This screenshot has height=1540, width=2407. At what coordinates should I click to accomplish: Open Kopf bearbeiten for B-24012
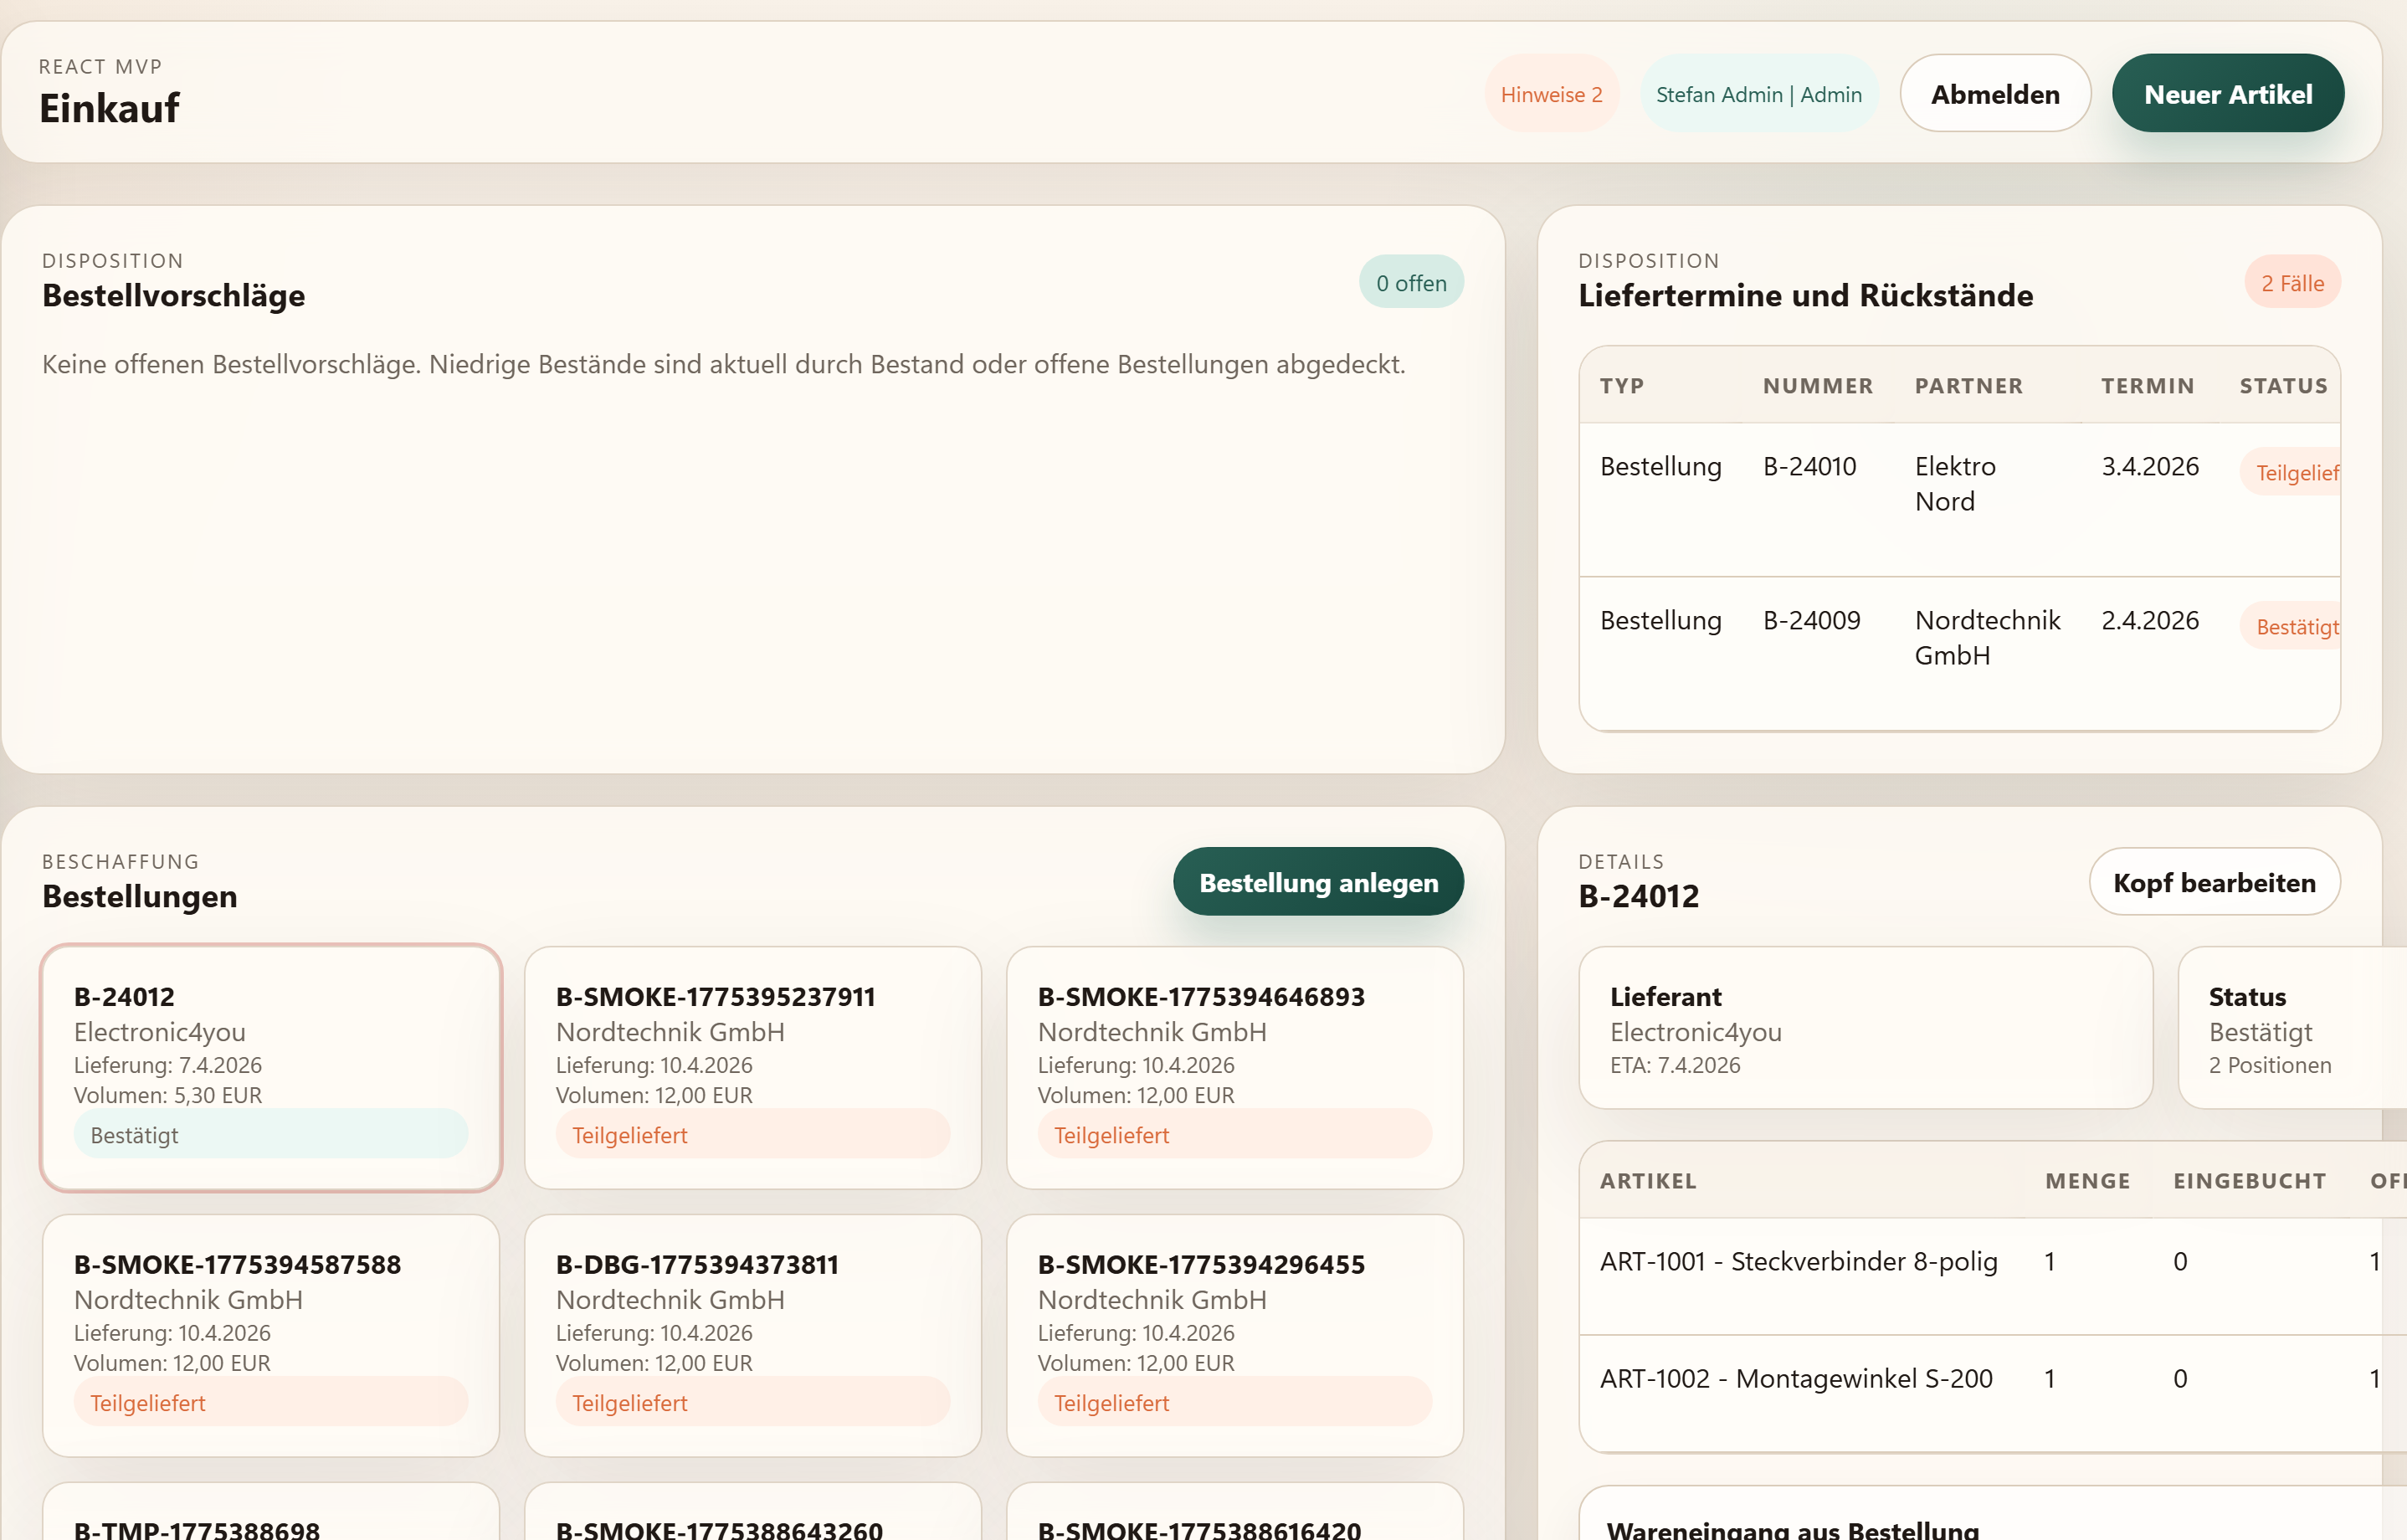tap(2213, 882)
